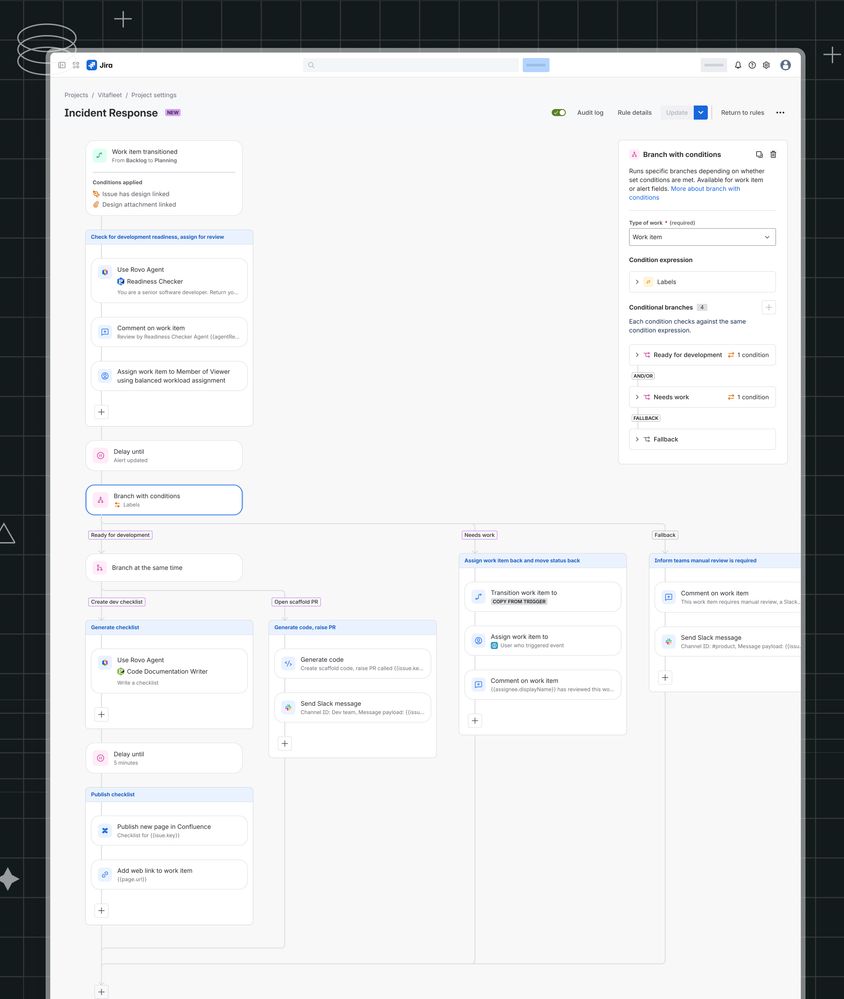Screen dimensions: 844x999
Task: Open the Type of work dropdown
Action: point(702,237)
